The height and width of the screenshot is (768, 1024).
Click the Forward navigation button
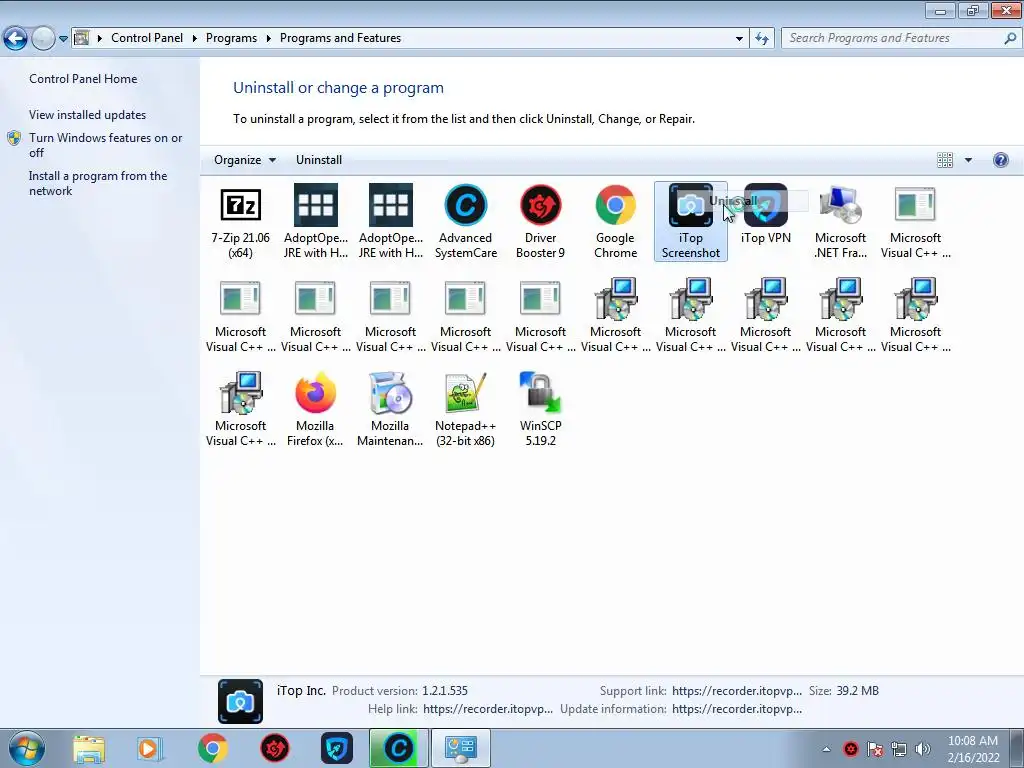pos(43,38)
